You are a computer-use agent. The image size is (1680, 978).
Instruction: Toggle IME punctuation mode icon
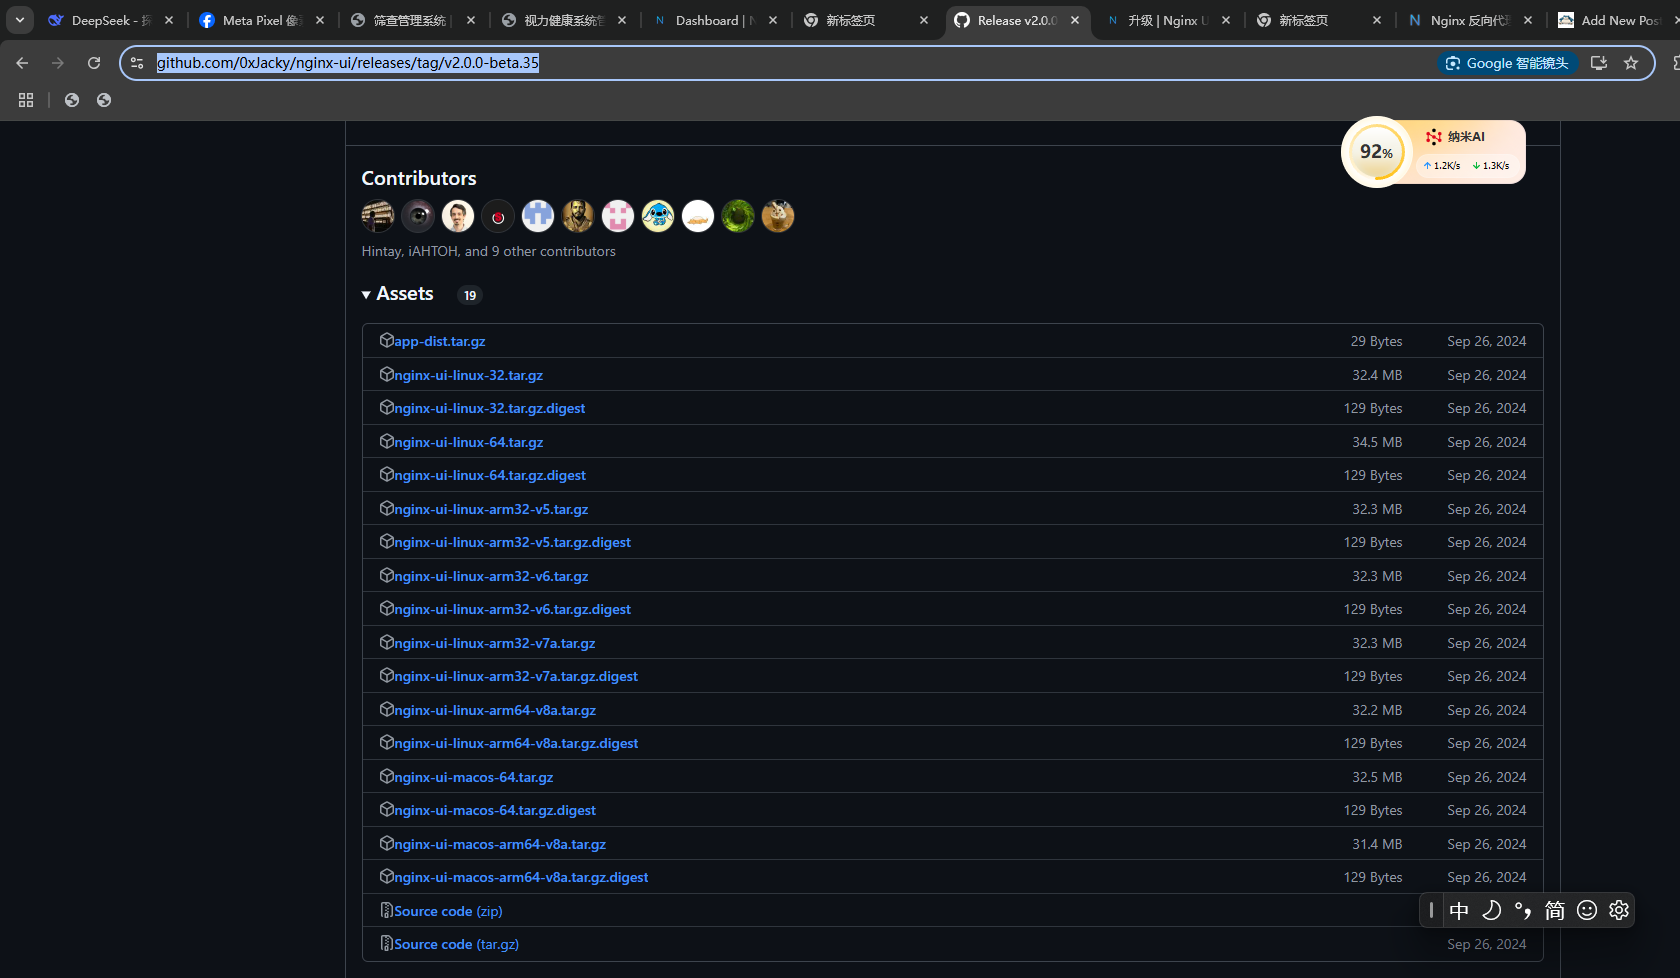pyautogui.click(x=1523, y=910)
